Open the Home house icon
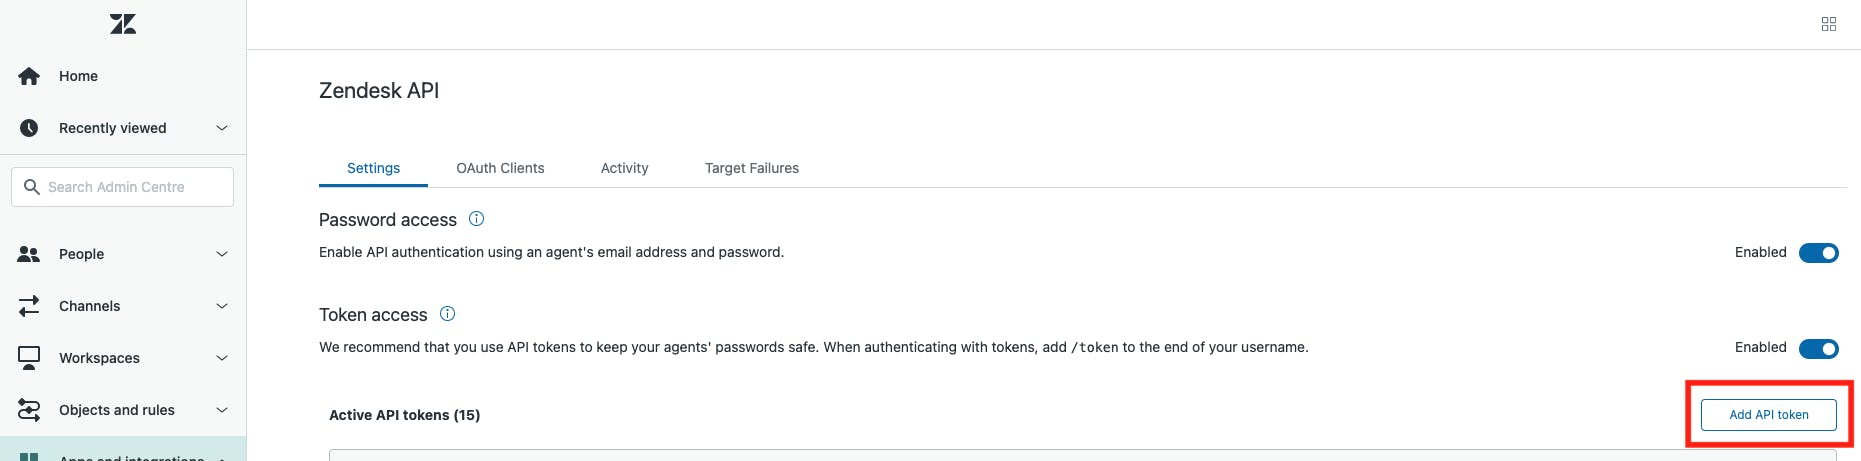 coord(29,76)
